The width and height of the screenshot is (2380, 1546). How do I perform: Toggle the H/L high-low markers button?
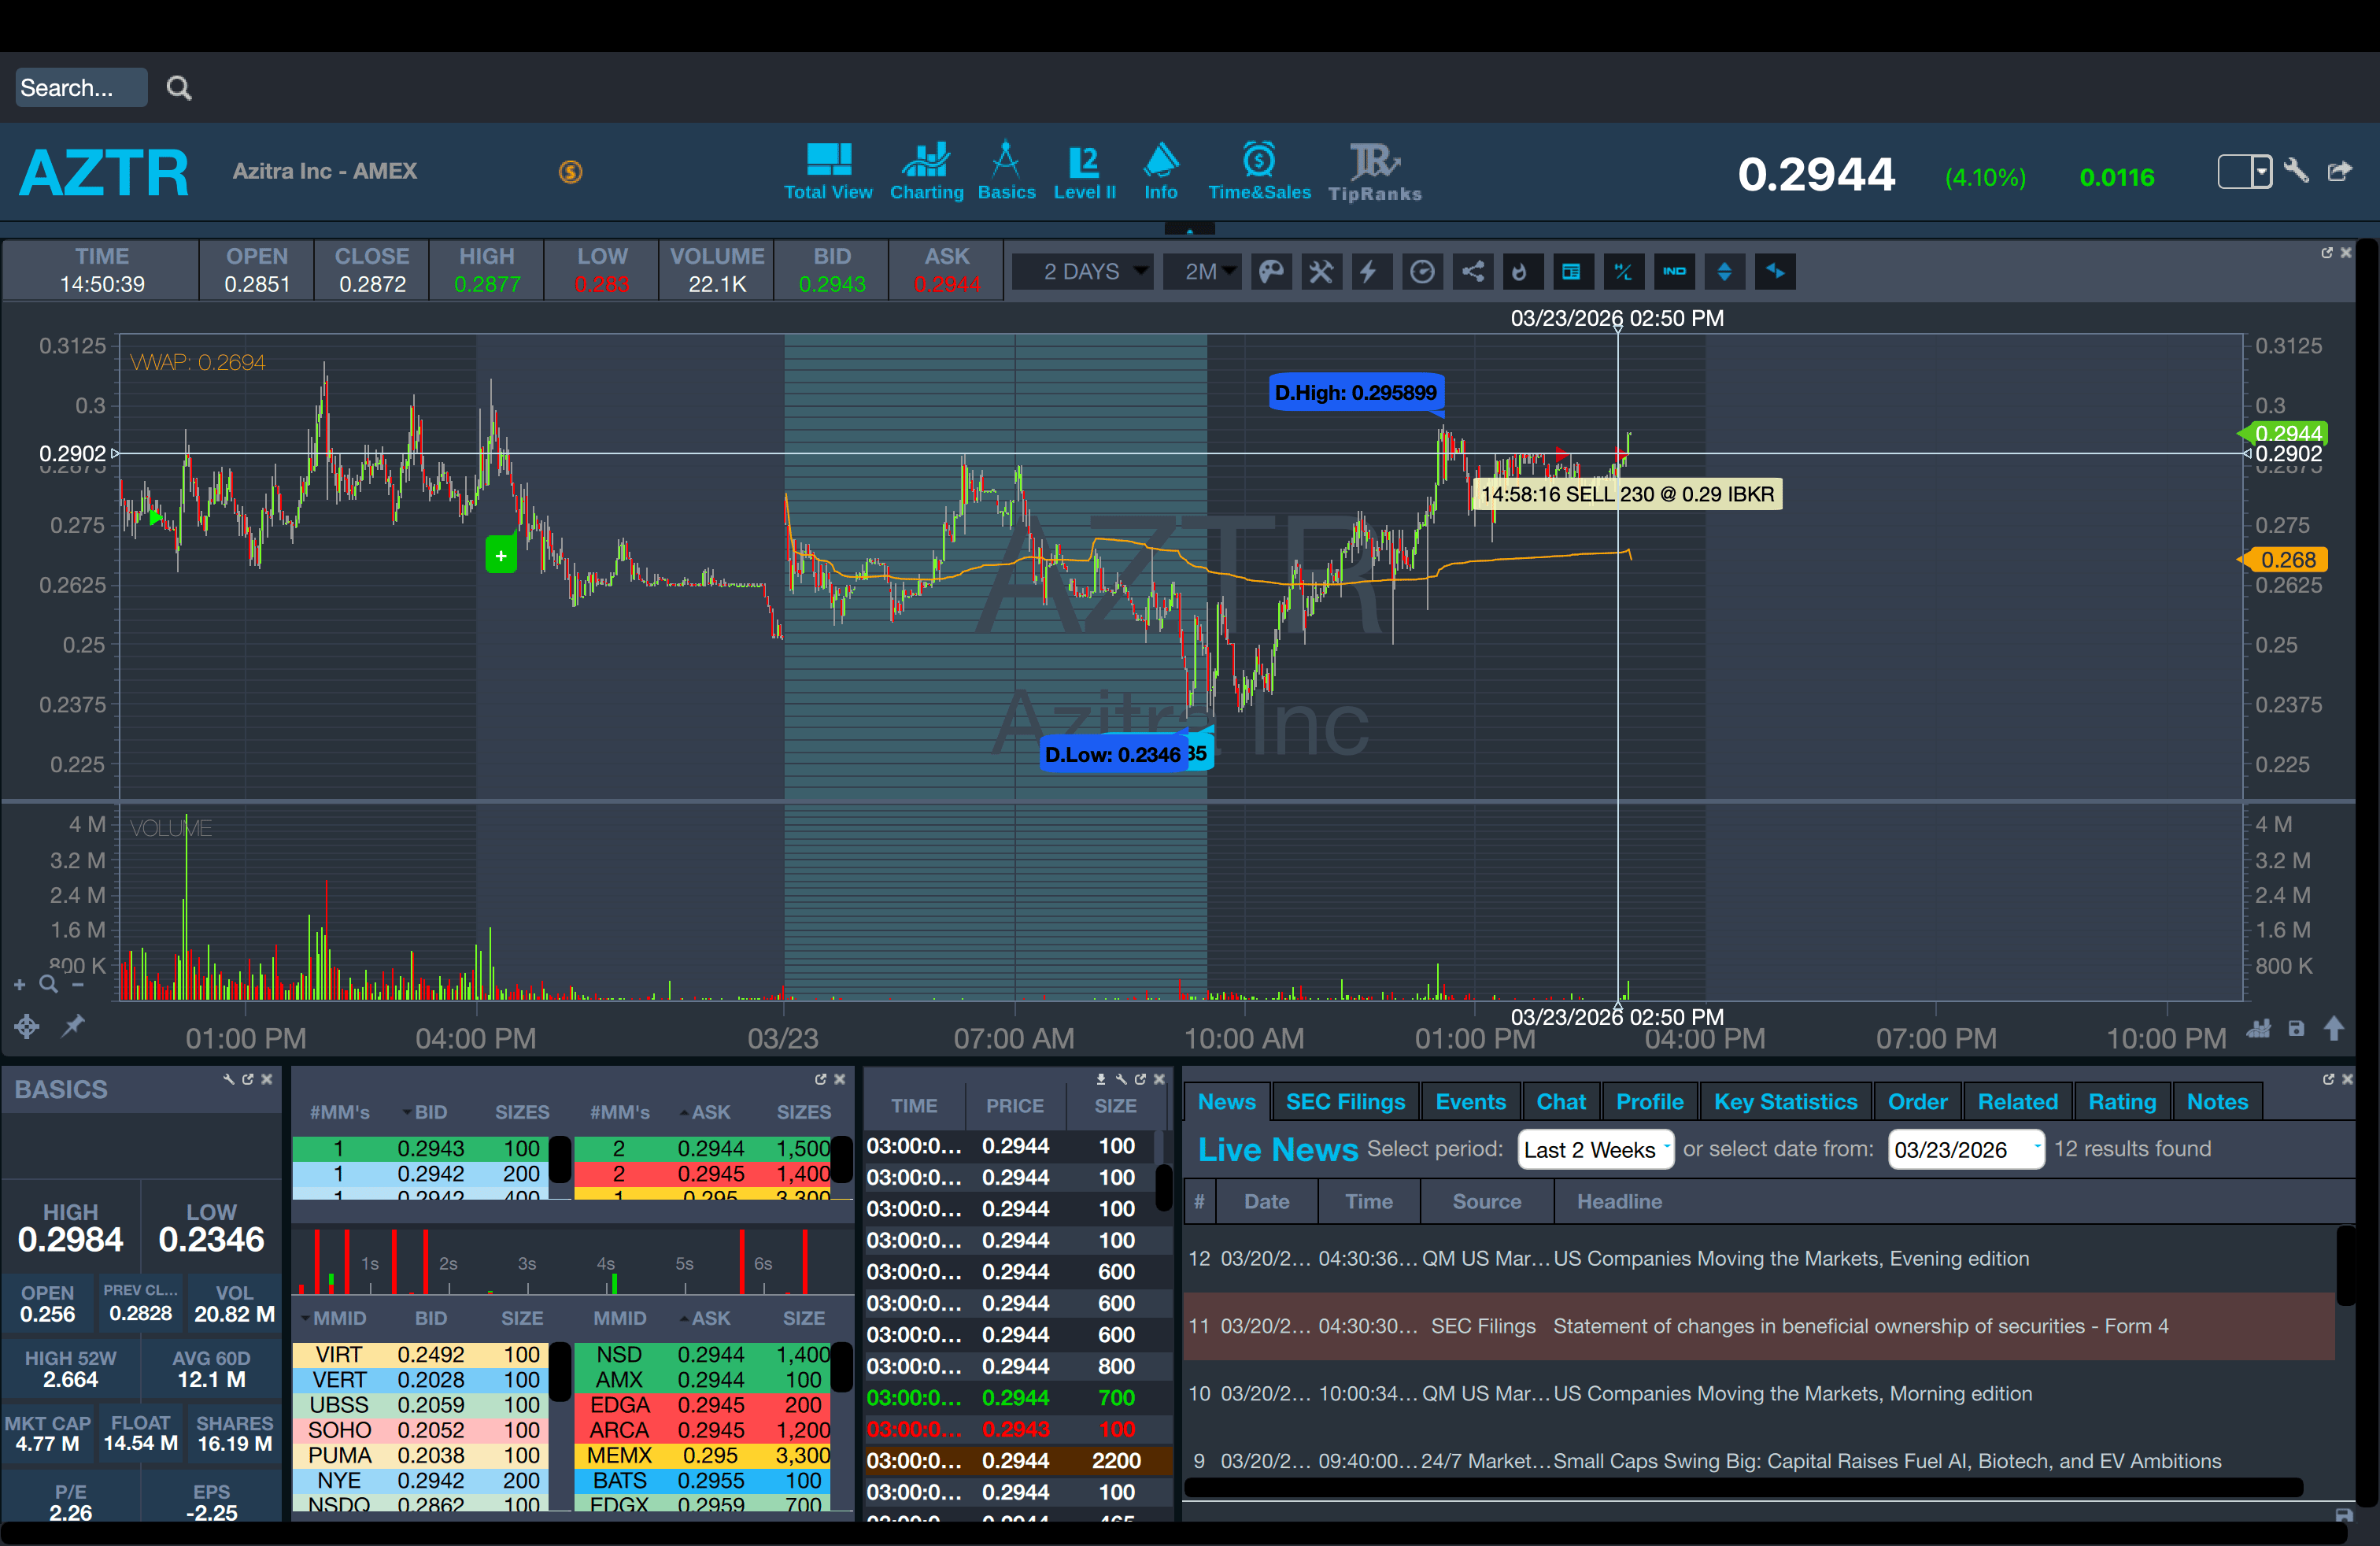[1623, 272]
